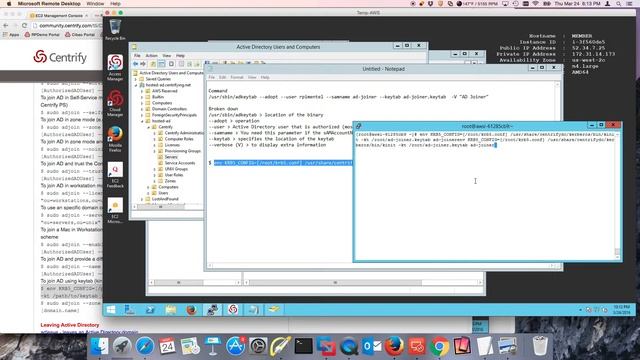Select Service Accounts folder in tree
The image size is (640, 360).
point(179,163)
